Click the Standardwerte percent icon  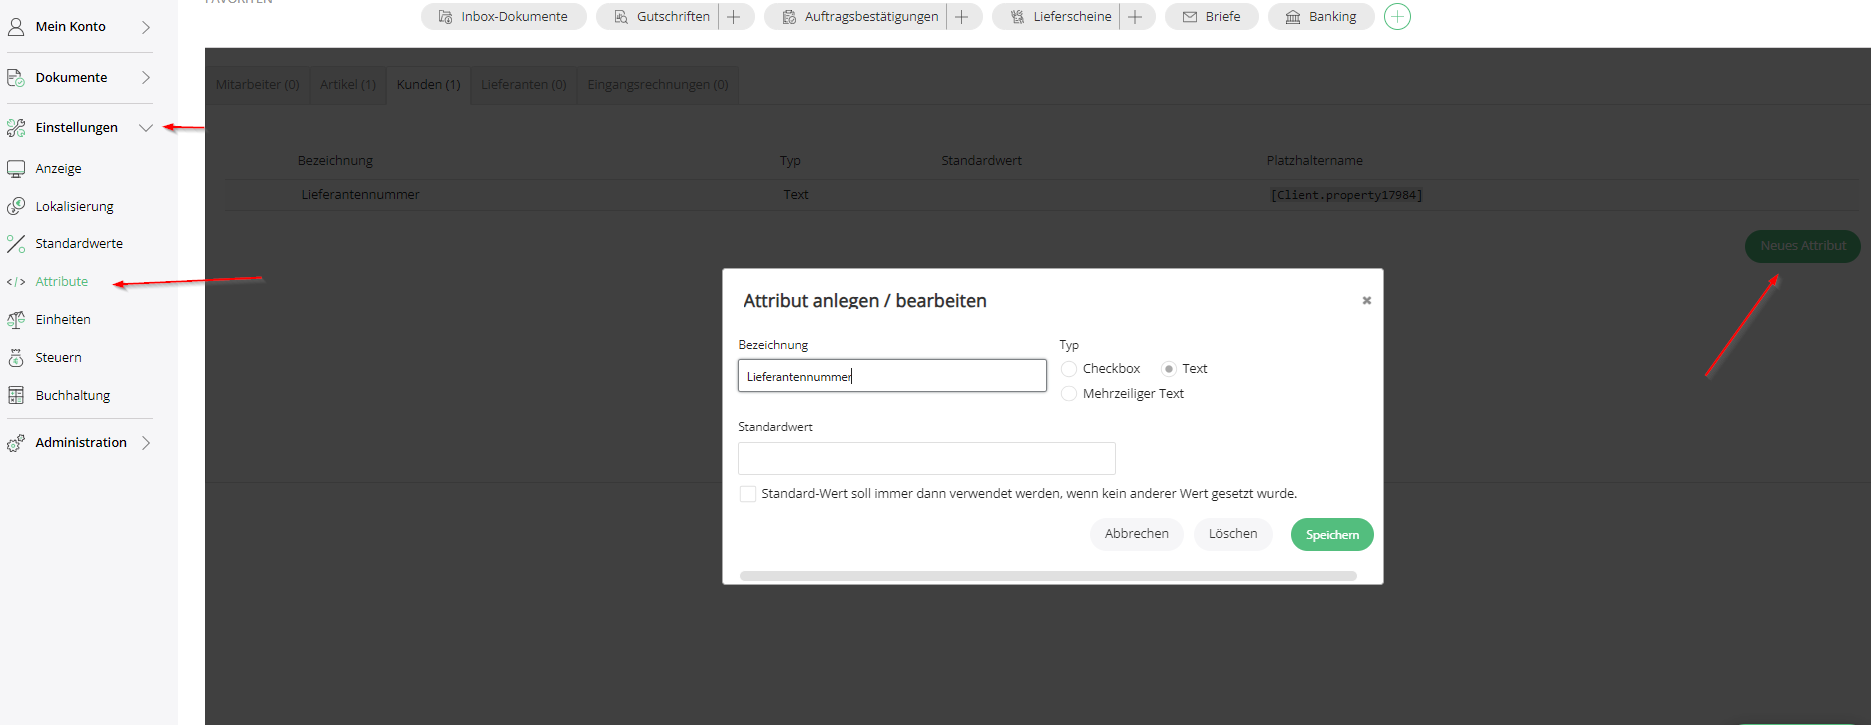coord(16,244)
